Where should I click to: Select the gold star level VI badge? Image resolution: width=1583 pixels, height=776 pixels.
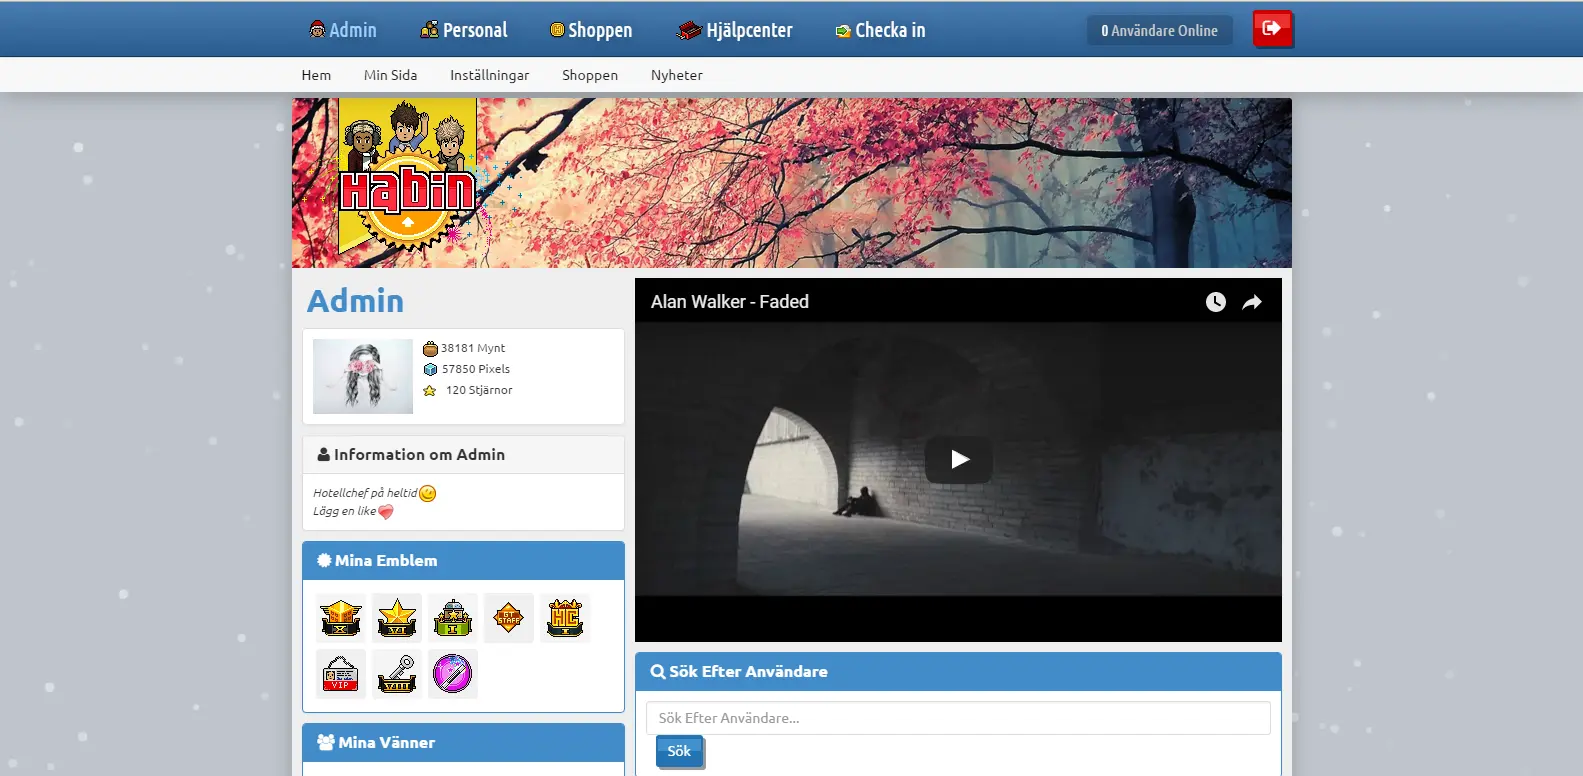[397, 618]
